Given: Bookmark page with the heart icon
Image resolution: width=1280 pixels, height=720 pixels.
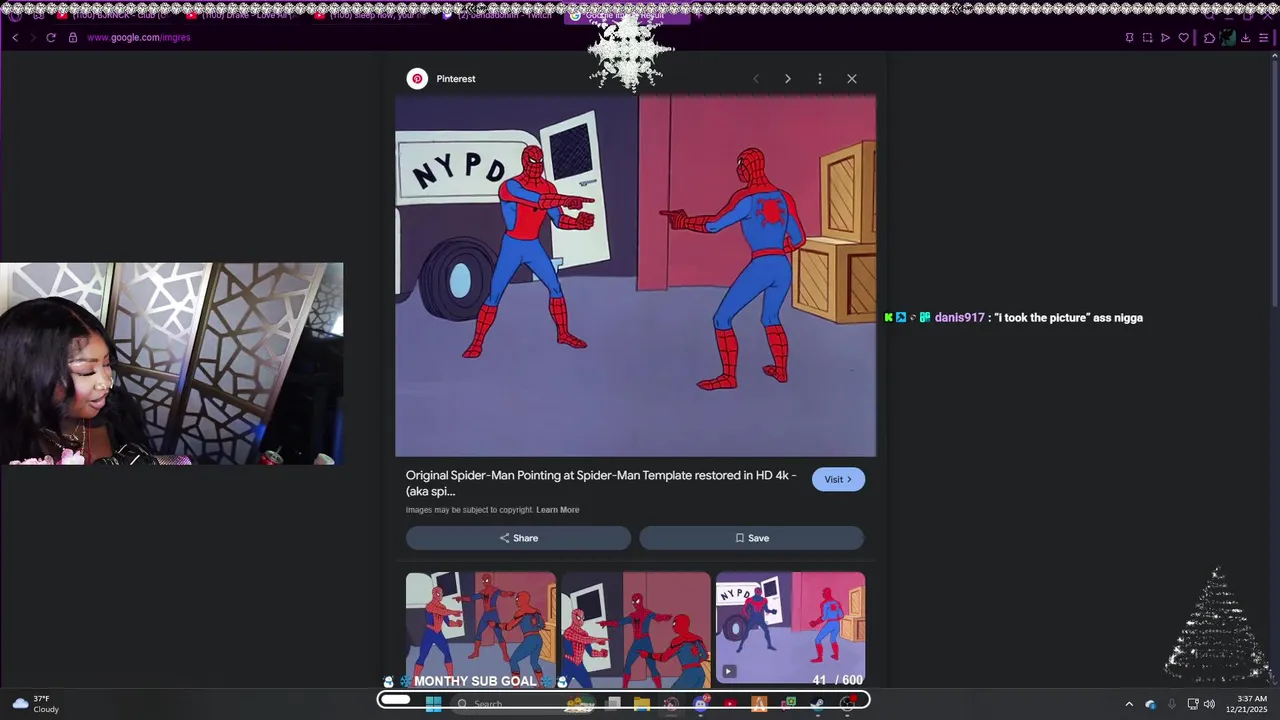Looking at the screenshot, I should pyautogui.click(x=1184, y=38).
